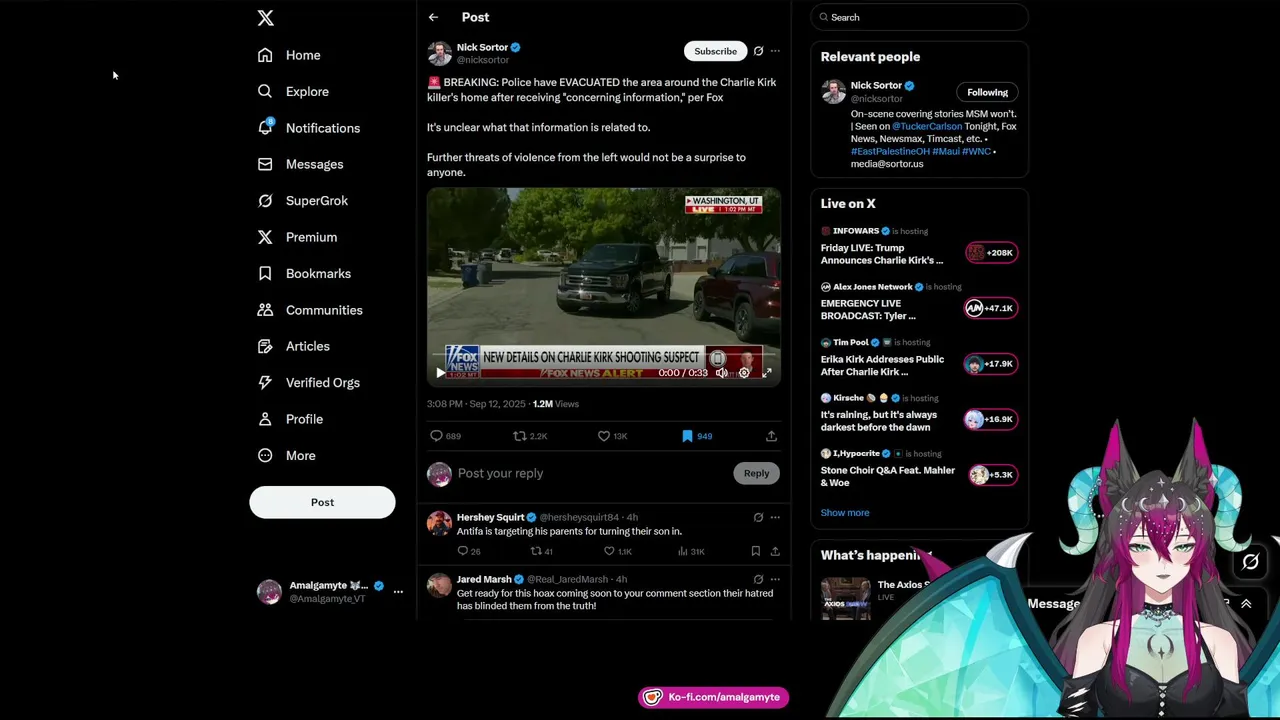
Task: Click Show more under Live on X
Action: (x=845, y=512)
